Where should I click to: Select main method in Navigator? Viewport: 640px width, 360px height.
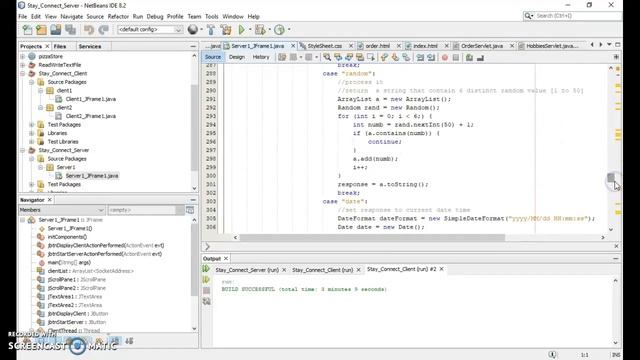pos(69,262)
